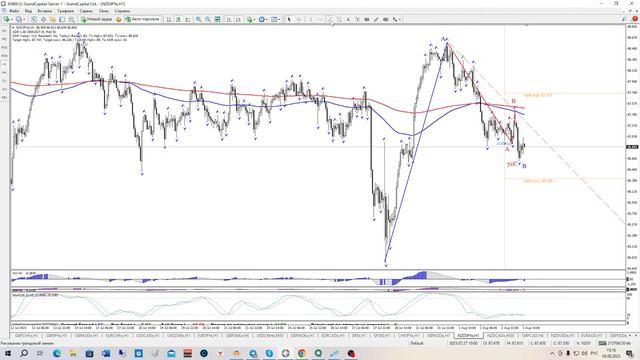Select the Crosshair tool
640x360 pixels.
[x=299, y=19]
